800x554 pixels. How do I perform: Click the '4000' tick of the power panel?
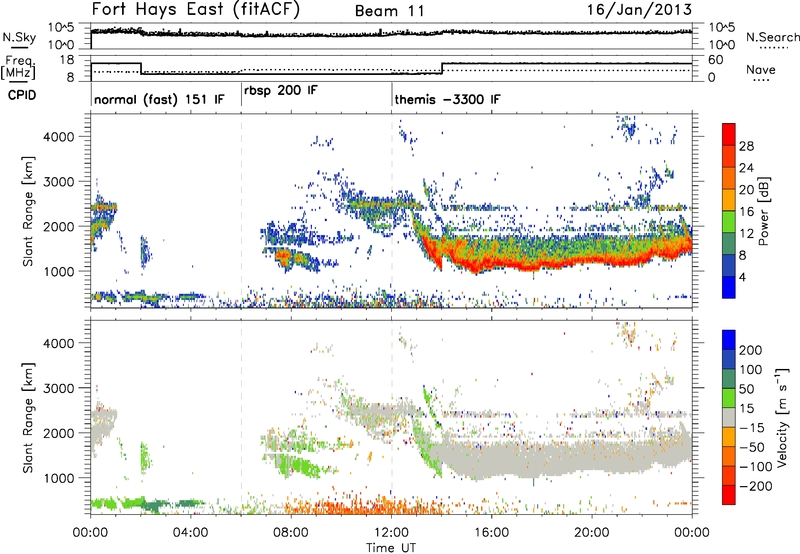point(58,137)
